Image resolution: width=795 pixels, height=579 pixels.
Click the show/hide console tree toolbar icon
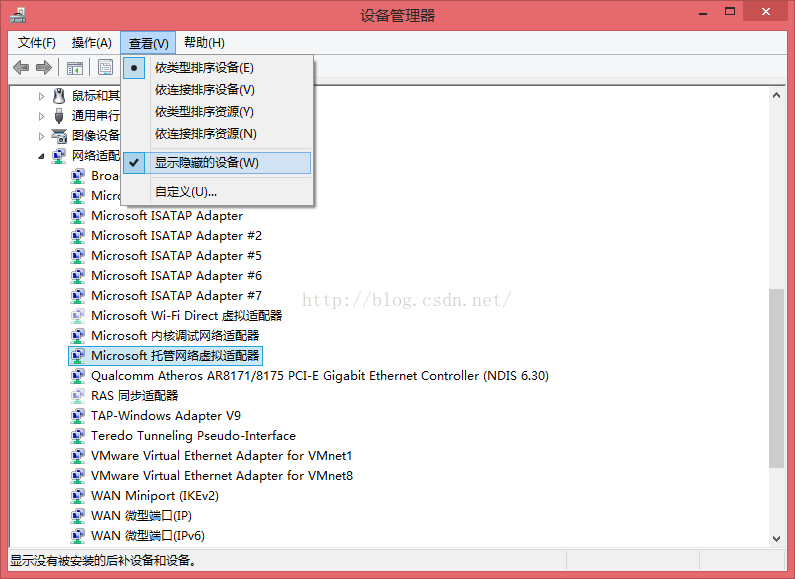(75, 67)
